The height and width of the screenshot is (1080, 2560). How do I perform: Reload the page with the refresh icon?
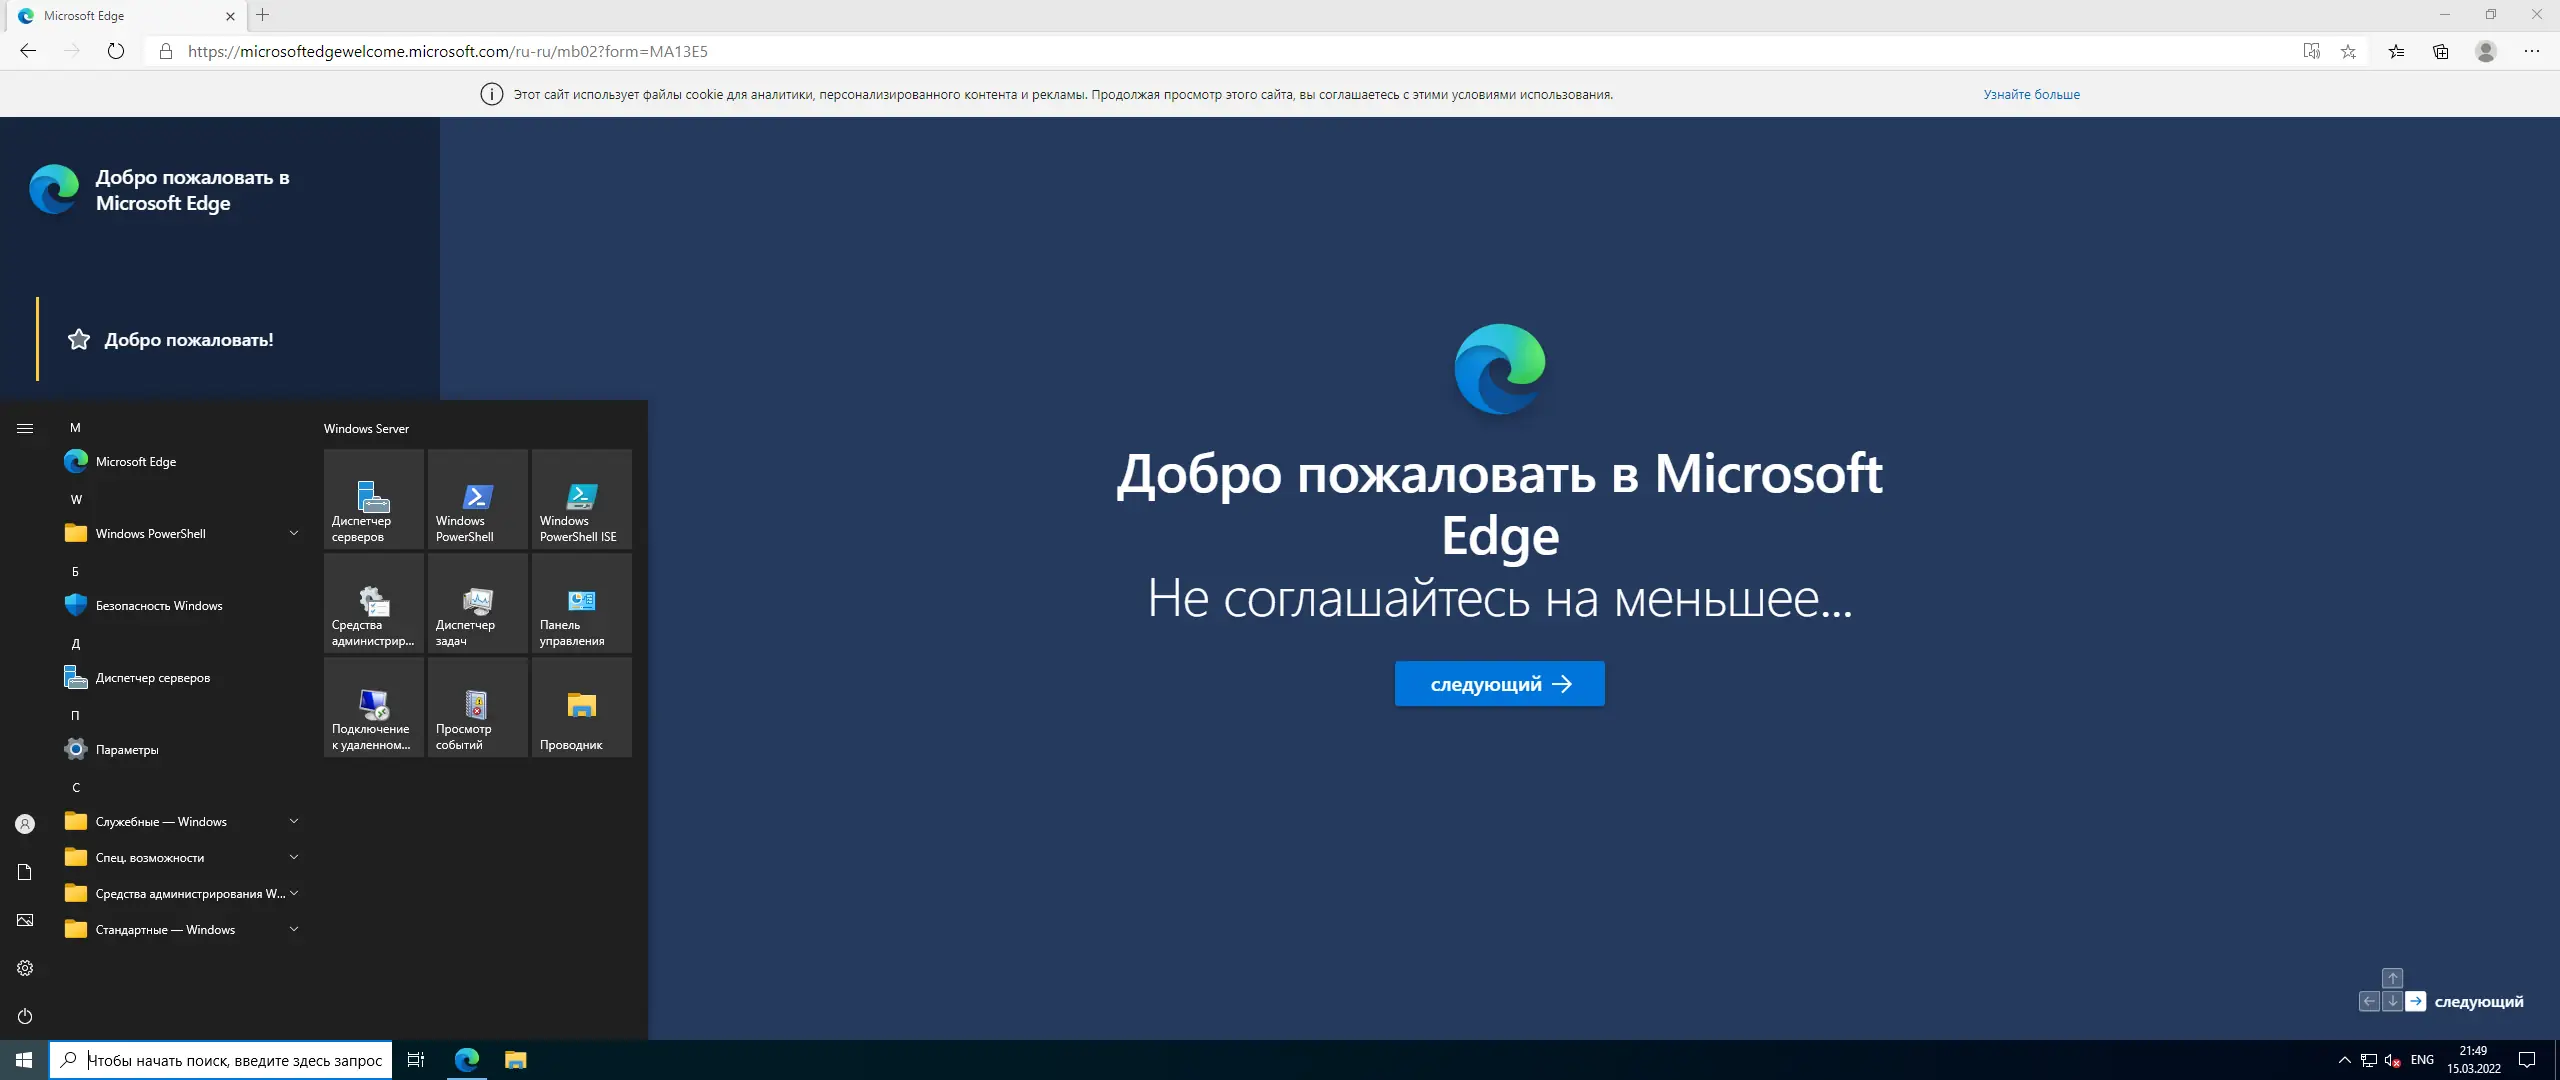[116, 51]
